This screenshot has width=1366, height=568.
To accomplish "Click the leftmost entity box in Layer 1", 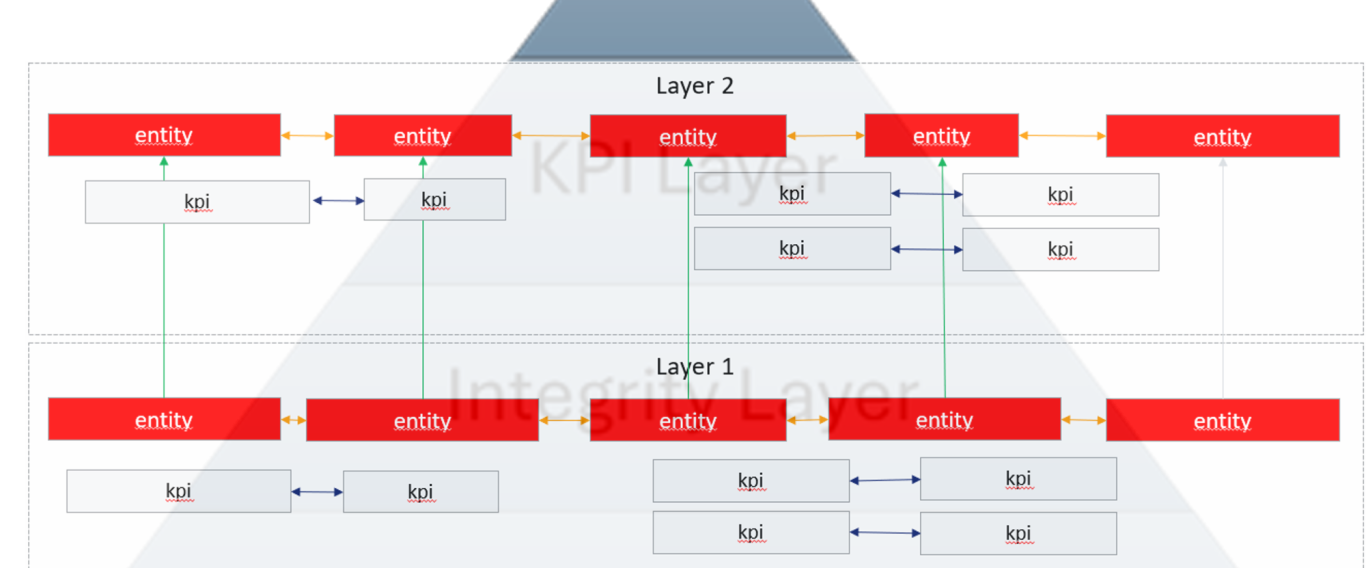I will point(164,419).
